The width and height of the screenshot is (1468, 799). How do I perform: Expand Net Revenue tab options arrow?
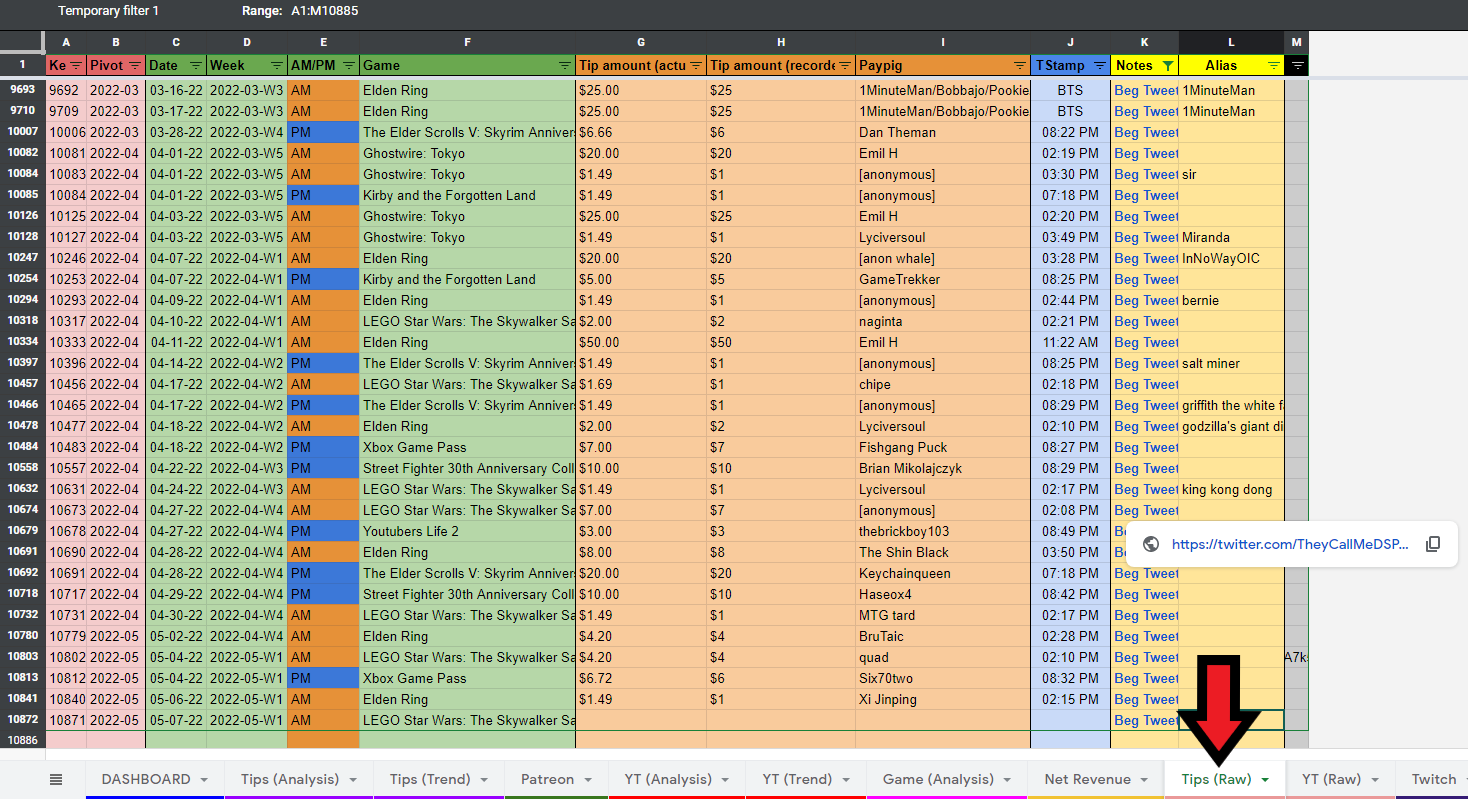click(x=1144, y=780)
